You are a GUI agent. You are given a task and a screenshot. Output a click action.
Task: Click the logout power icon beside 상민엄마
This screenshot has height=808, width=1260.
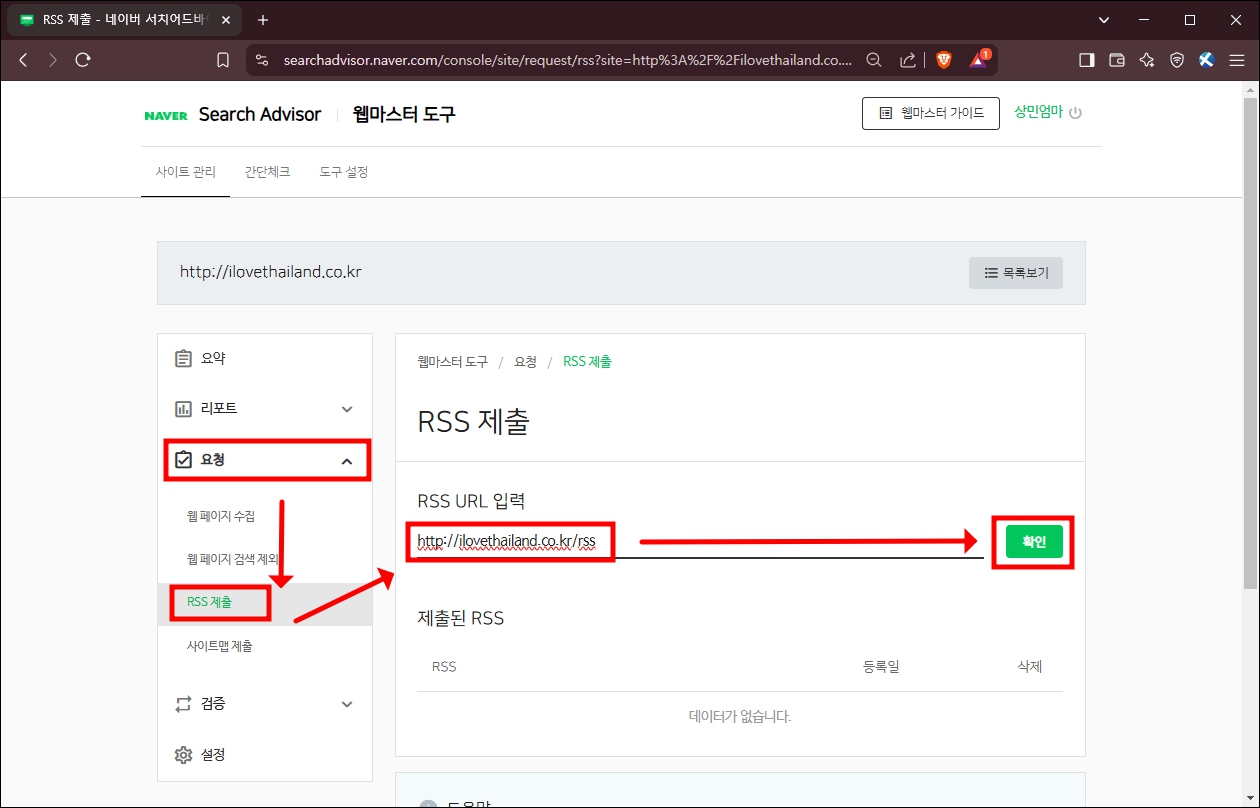click(1076, 113)
